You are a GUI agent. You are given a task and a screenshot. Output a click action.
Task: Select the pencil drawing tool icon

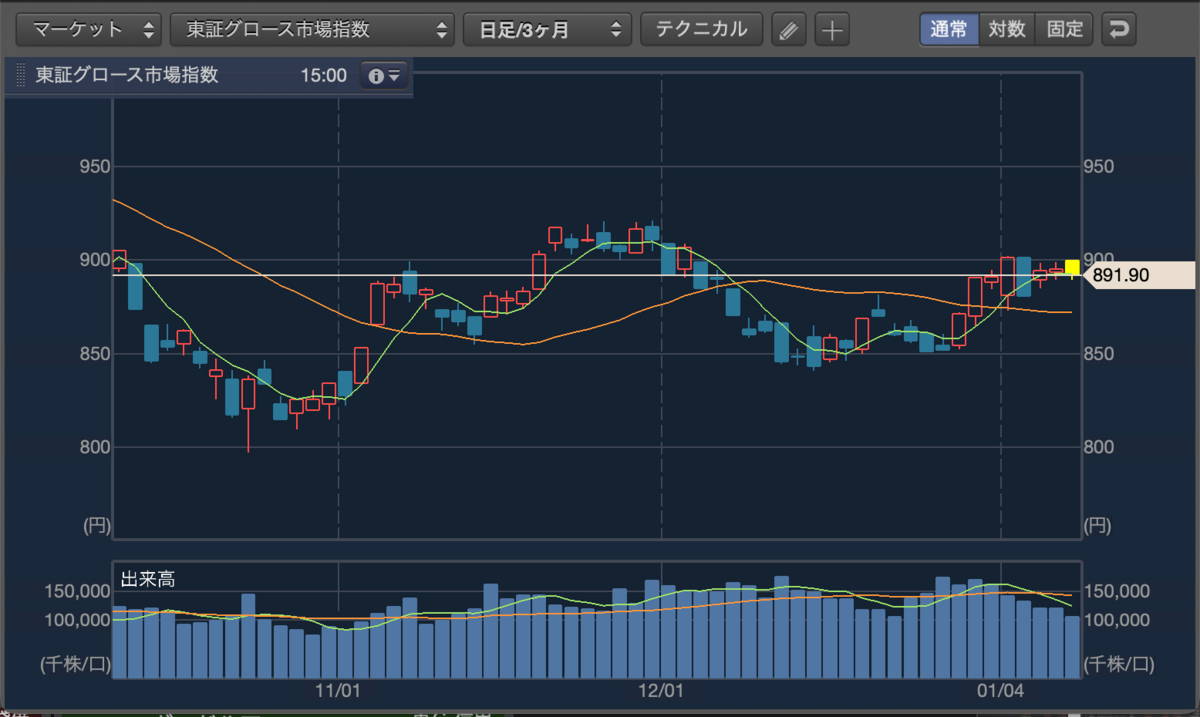click(789, 30)
